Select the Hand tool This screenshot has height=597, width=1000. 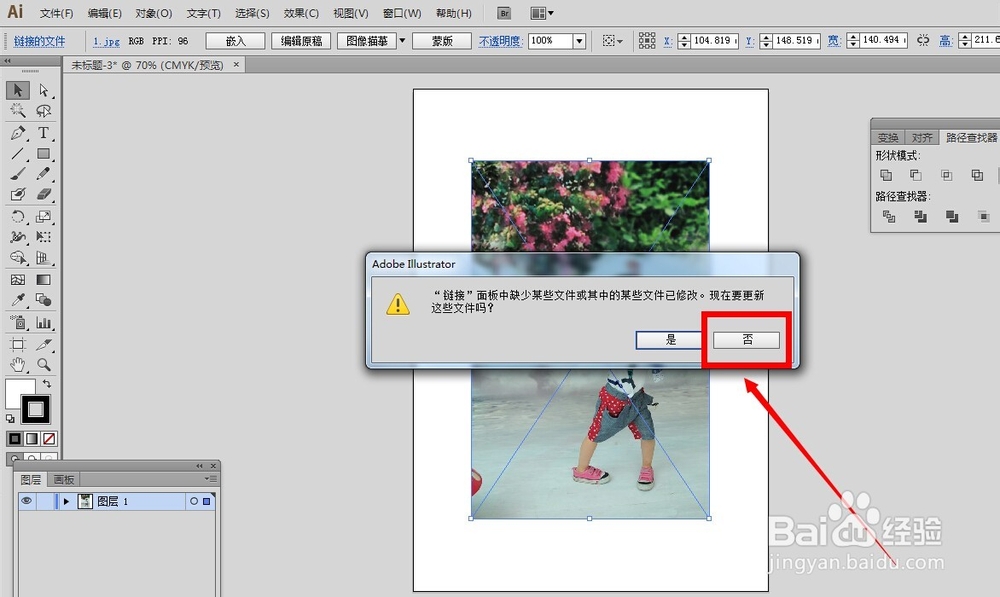[x=18, y=365]
